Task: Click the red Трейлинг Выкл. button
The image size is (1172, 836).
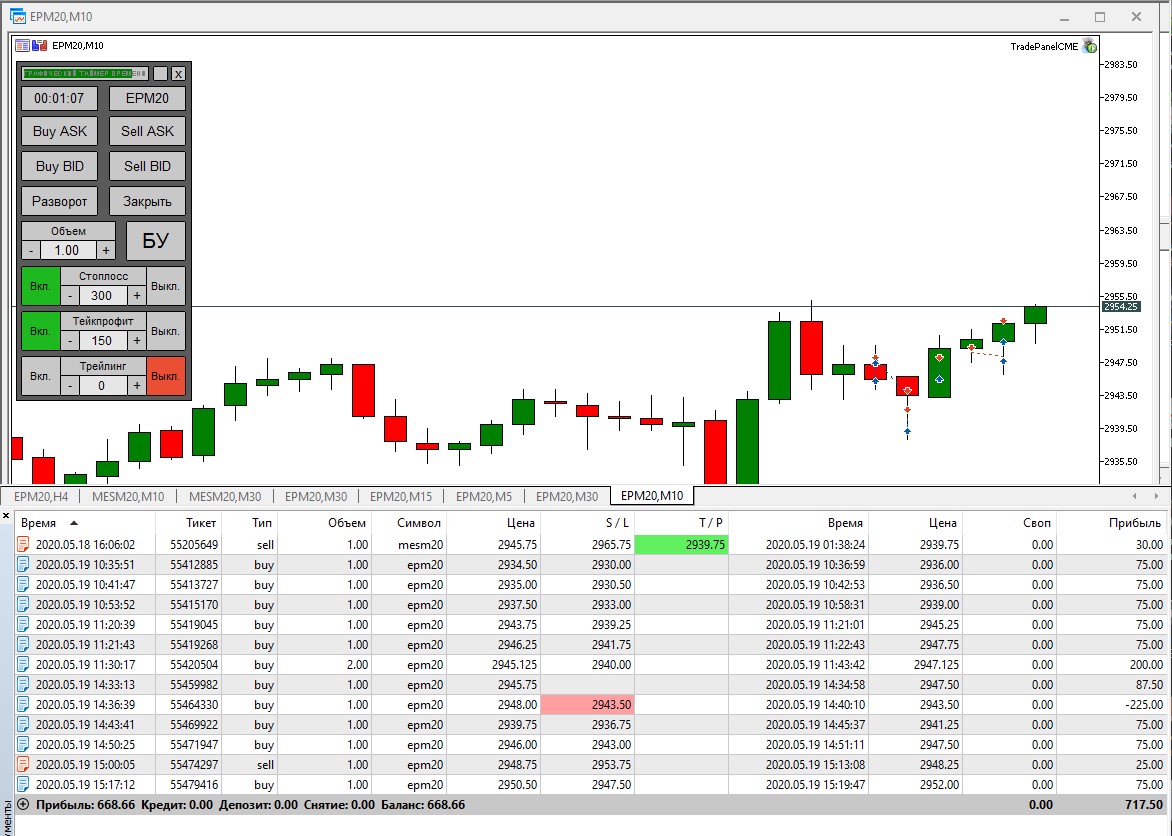Action: pos(165,376)
